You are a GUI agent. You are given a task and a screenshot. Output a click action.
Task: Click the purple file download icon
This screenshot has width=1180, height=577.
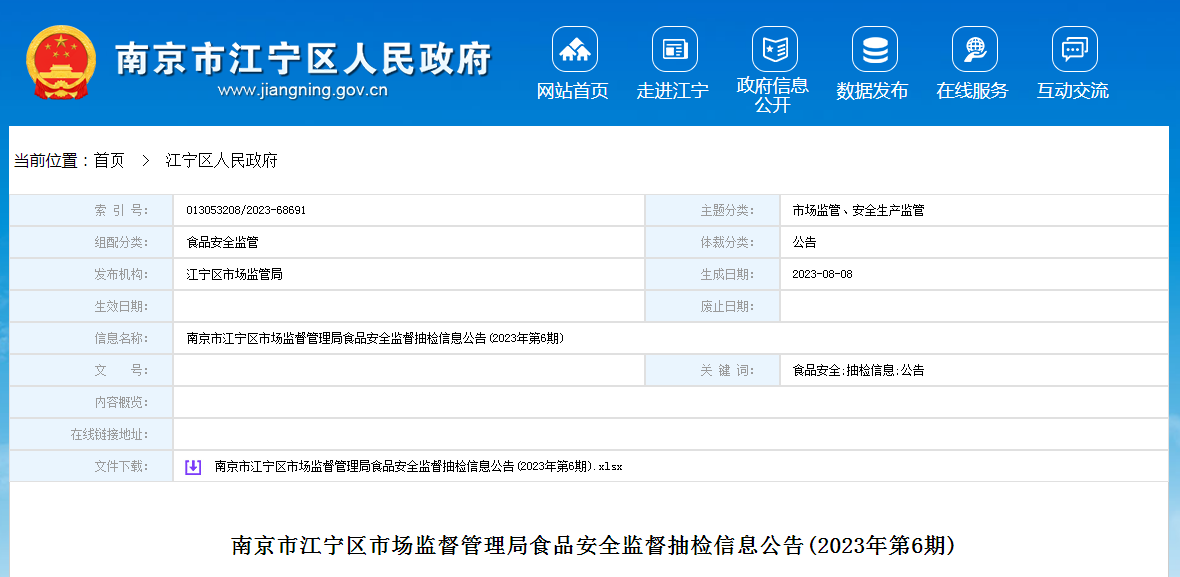click(193, 467)
